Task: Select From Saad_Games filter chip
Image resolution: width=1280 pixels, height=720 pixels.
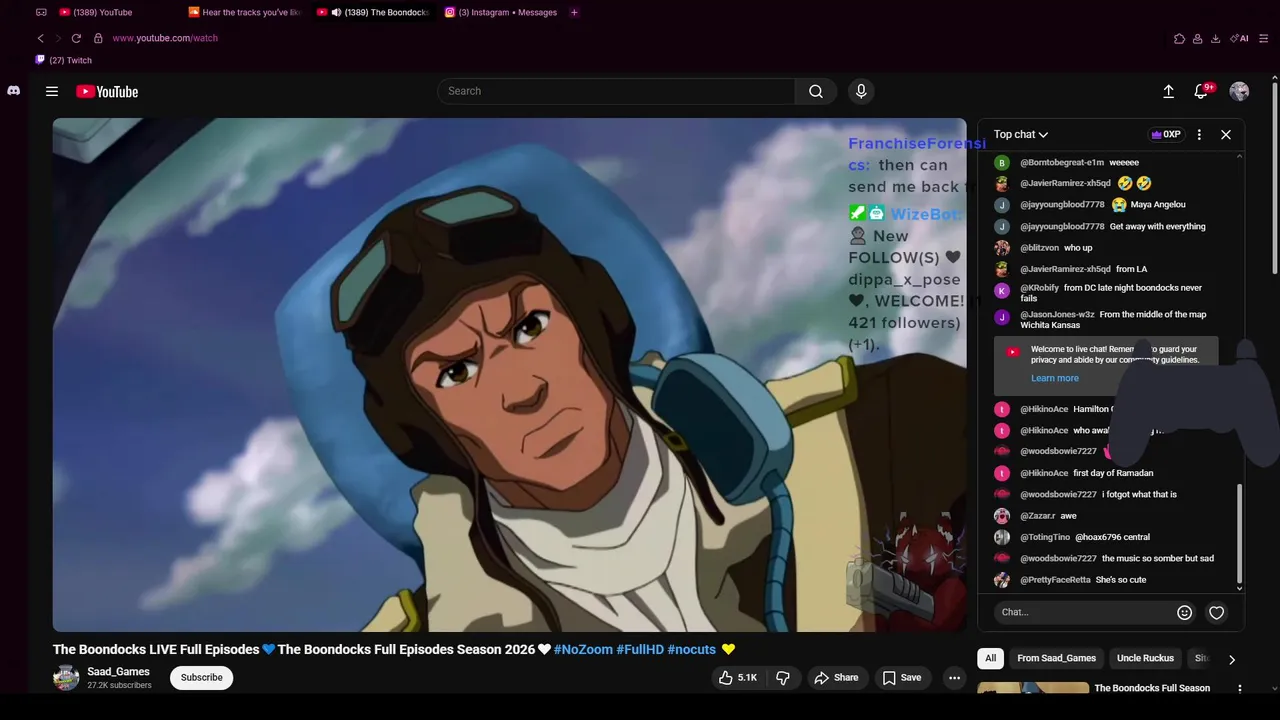Action: (x=1056, y=658)
